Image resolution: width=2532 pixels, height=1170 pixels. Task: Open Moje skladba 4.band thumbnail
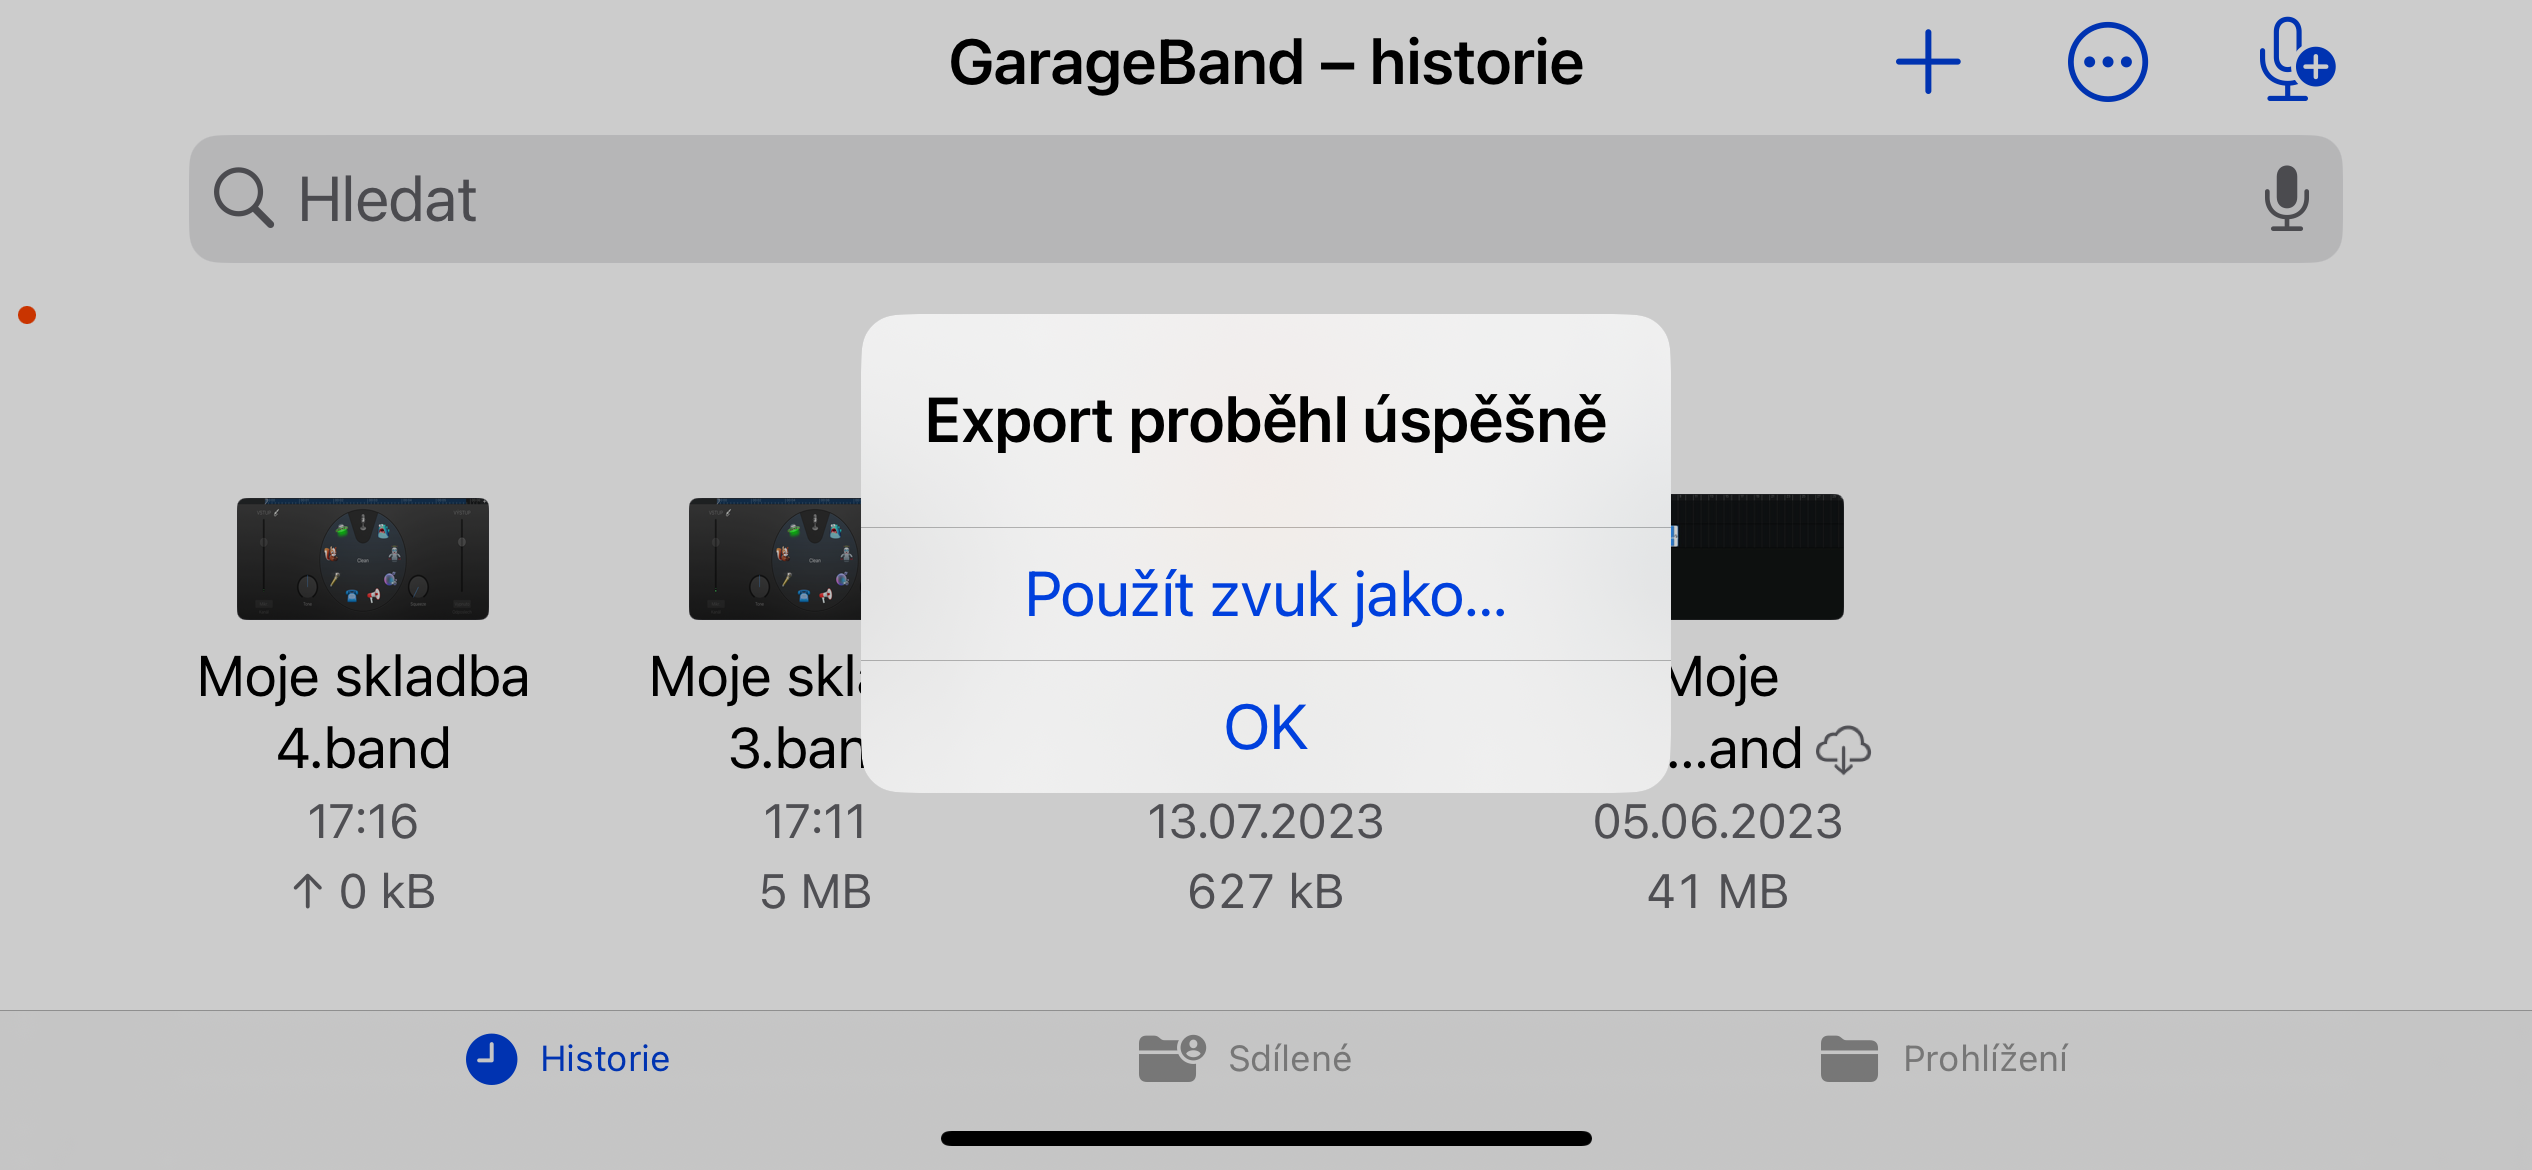(x=363, y=558)
